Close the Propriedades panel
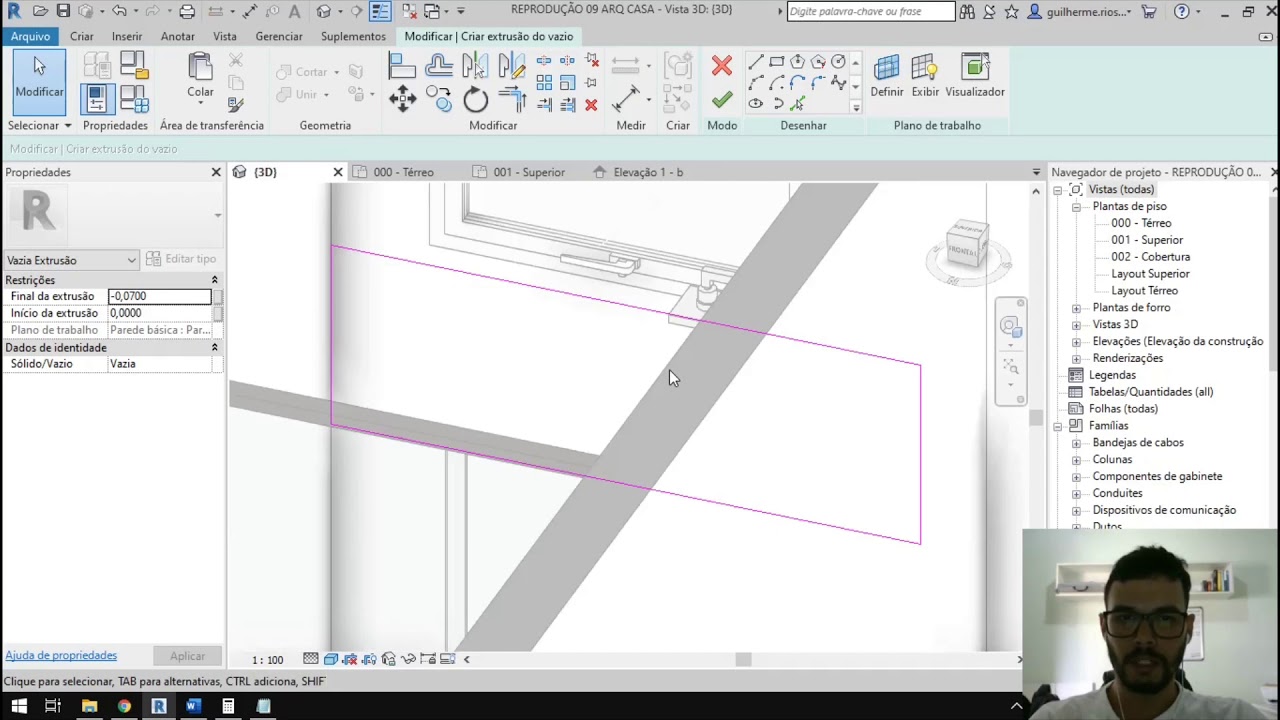Viewport: 1280px width, 720px height. point(215,172)
